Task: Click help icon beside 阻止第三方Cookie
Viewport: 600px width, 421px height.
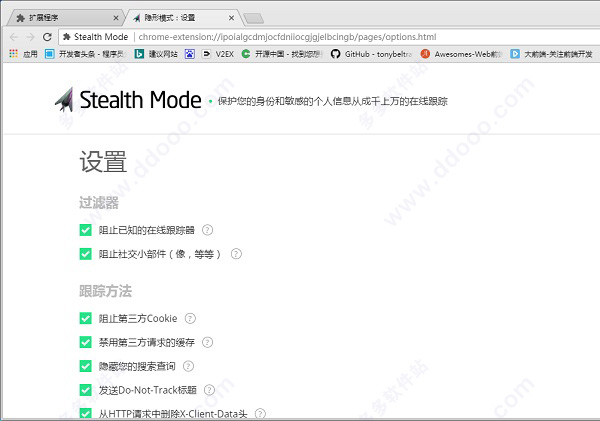Action: tap(190, 318)
